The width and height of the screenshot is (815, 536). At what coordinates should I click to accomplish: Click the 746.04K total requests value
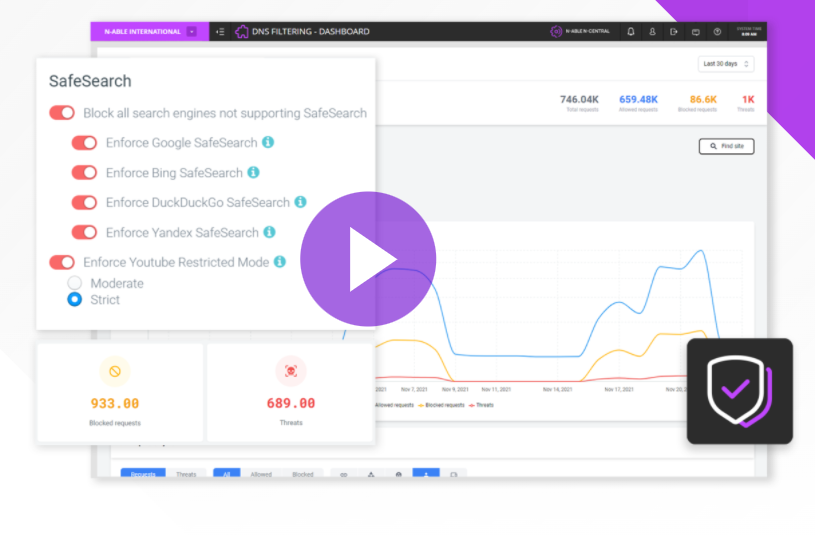pos(579,99)
